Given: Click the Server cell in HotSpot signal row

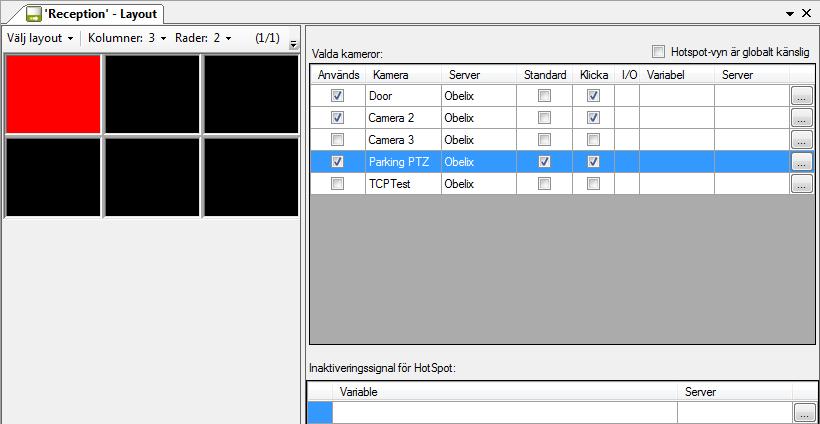Looking at the screenshot, I should click(735, 412).
